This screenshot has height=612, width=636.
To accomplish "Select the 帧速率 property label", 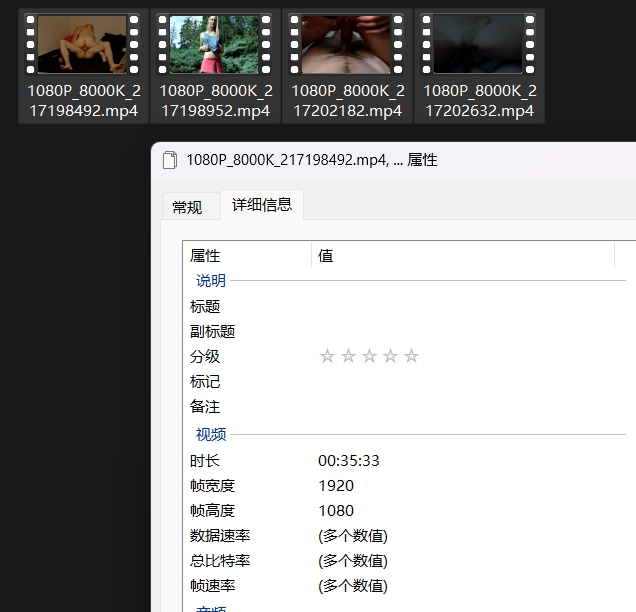I will (213, 586).
